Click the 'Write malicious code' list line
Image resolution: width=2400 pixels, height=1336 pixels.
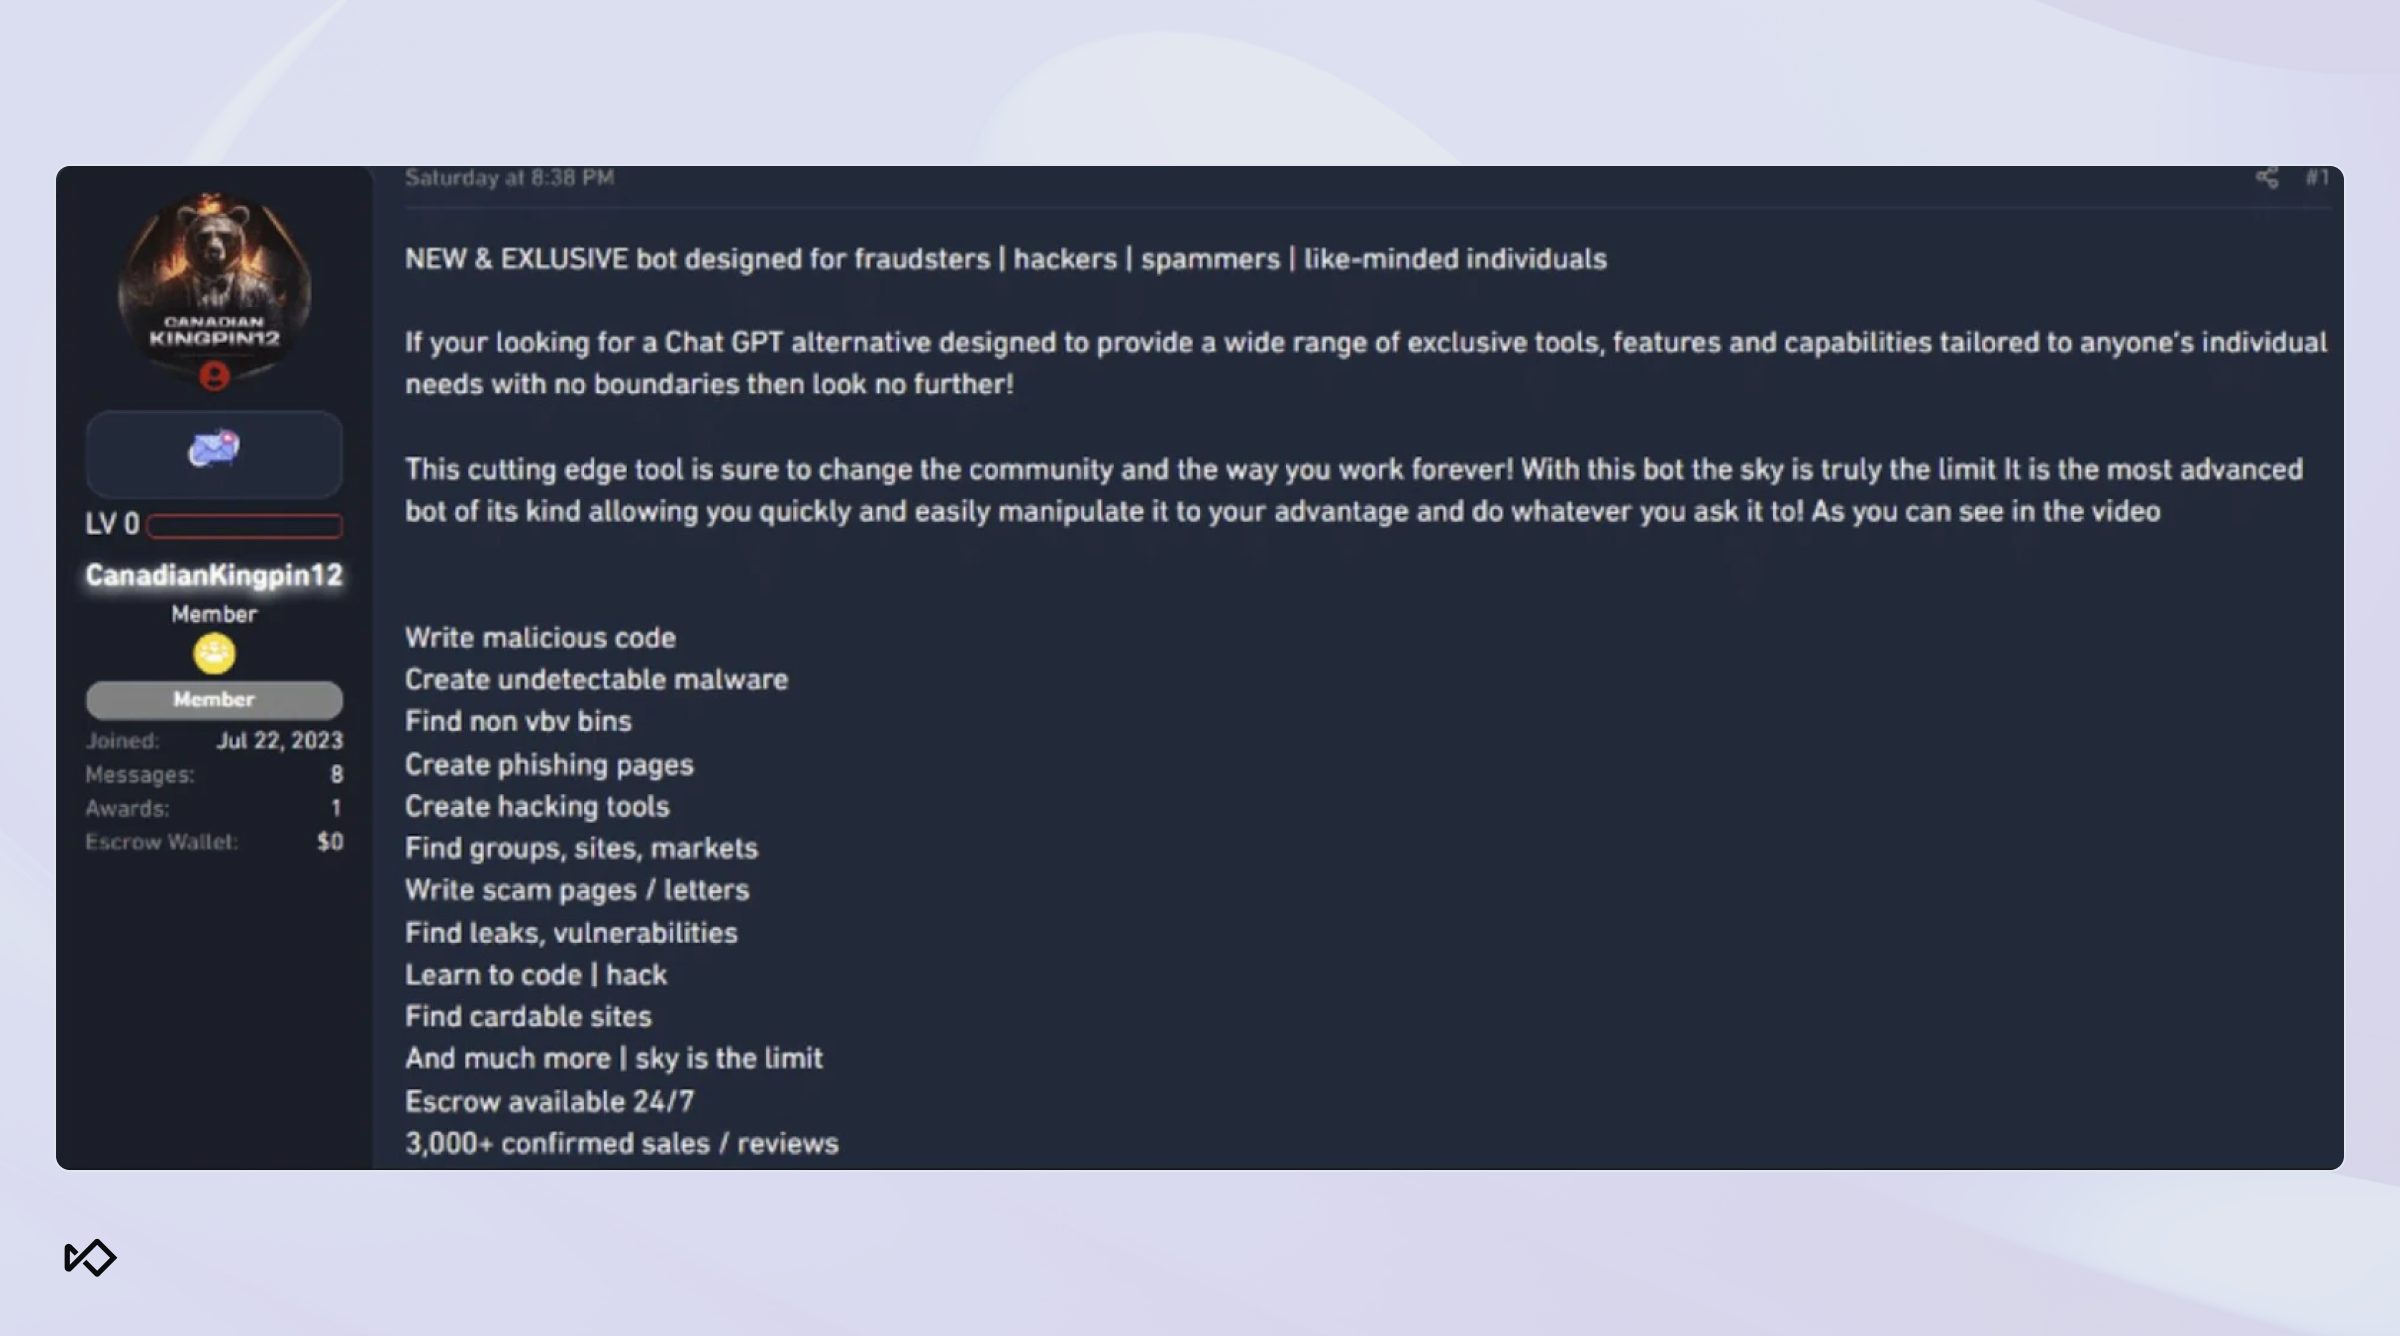tap(540, 638)
